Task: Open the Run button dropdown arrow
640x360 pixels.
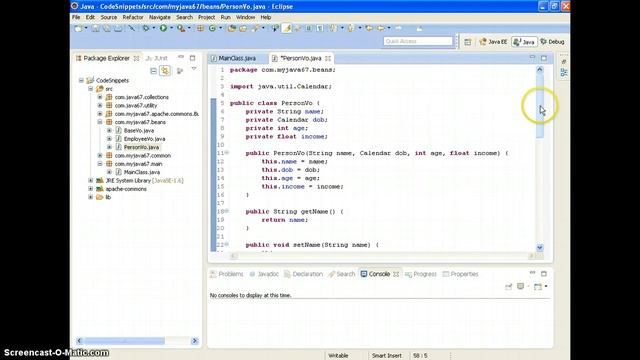Action: (x=171, y=28)
